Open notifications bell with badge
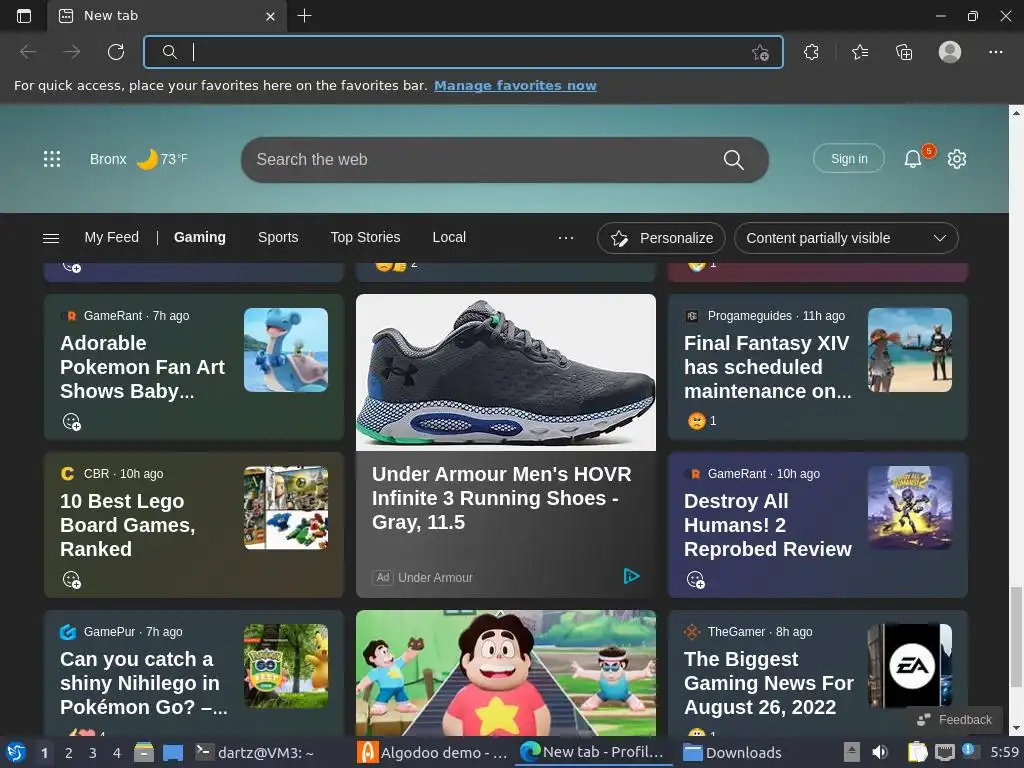Image resolution: width=1024 pixels, height=768 pixels. point(914,159)
